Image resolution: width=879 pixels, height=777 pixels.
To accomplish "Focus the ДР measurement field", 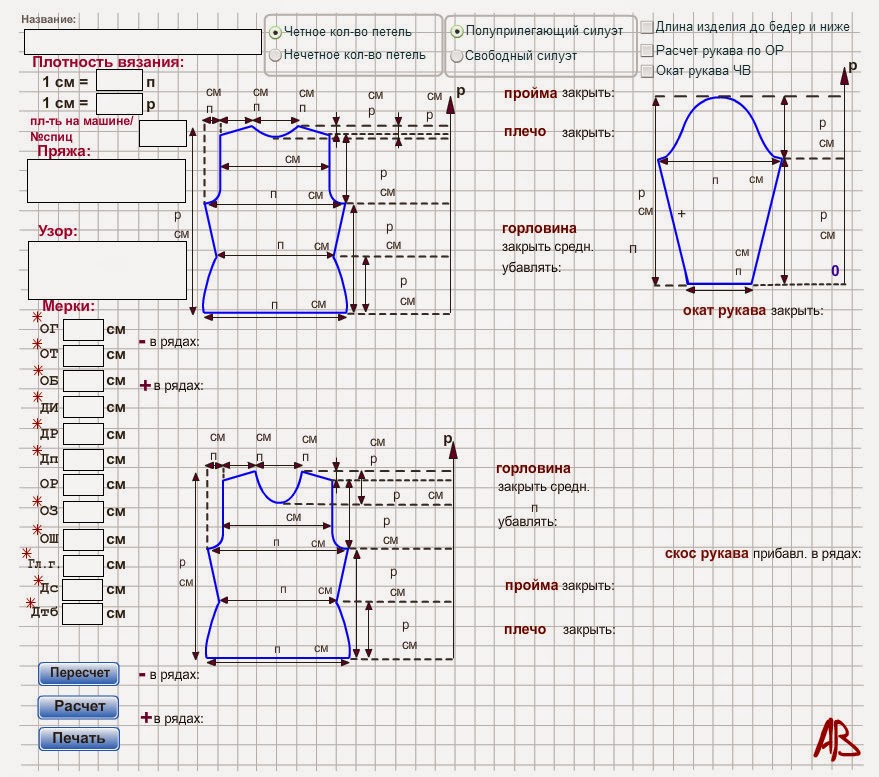I will click(x=83, y=434).
